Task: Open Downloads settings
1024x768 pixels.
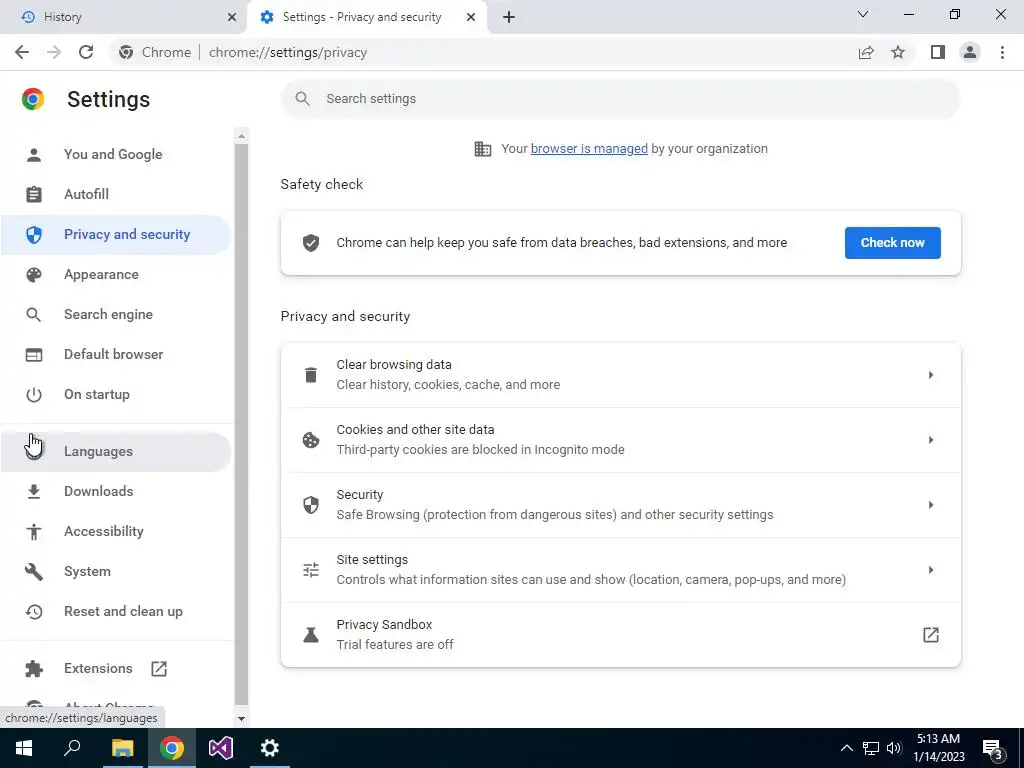Action: point(115,491)
